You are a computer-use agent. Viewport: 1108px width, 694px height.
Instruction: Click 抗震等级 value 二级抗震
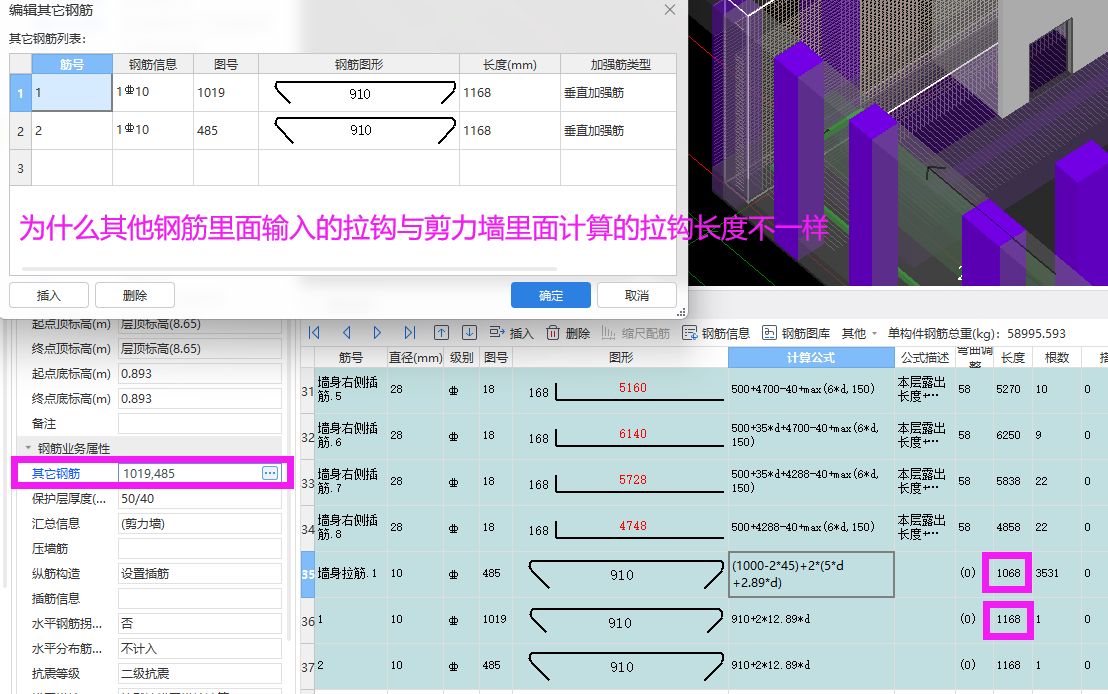200,674
